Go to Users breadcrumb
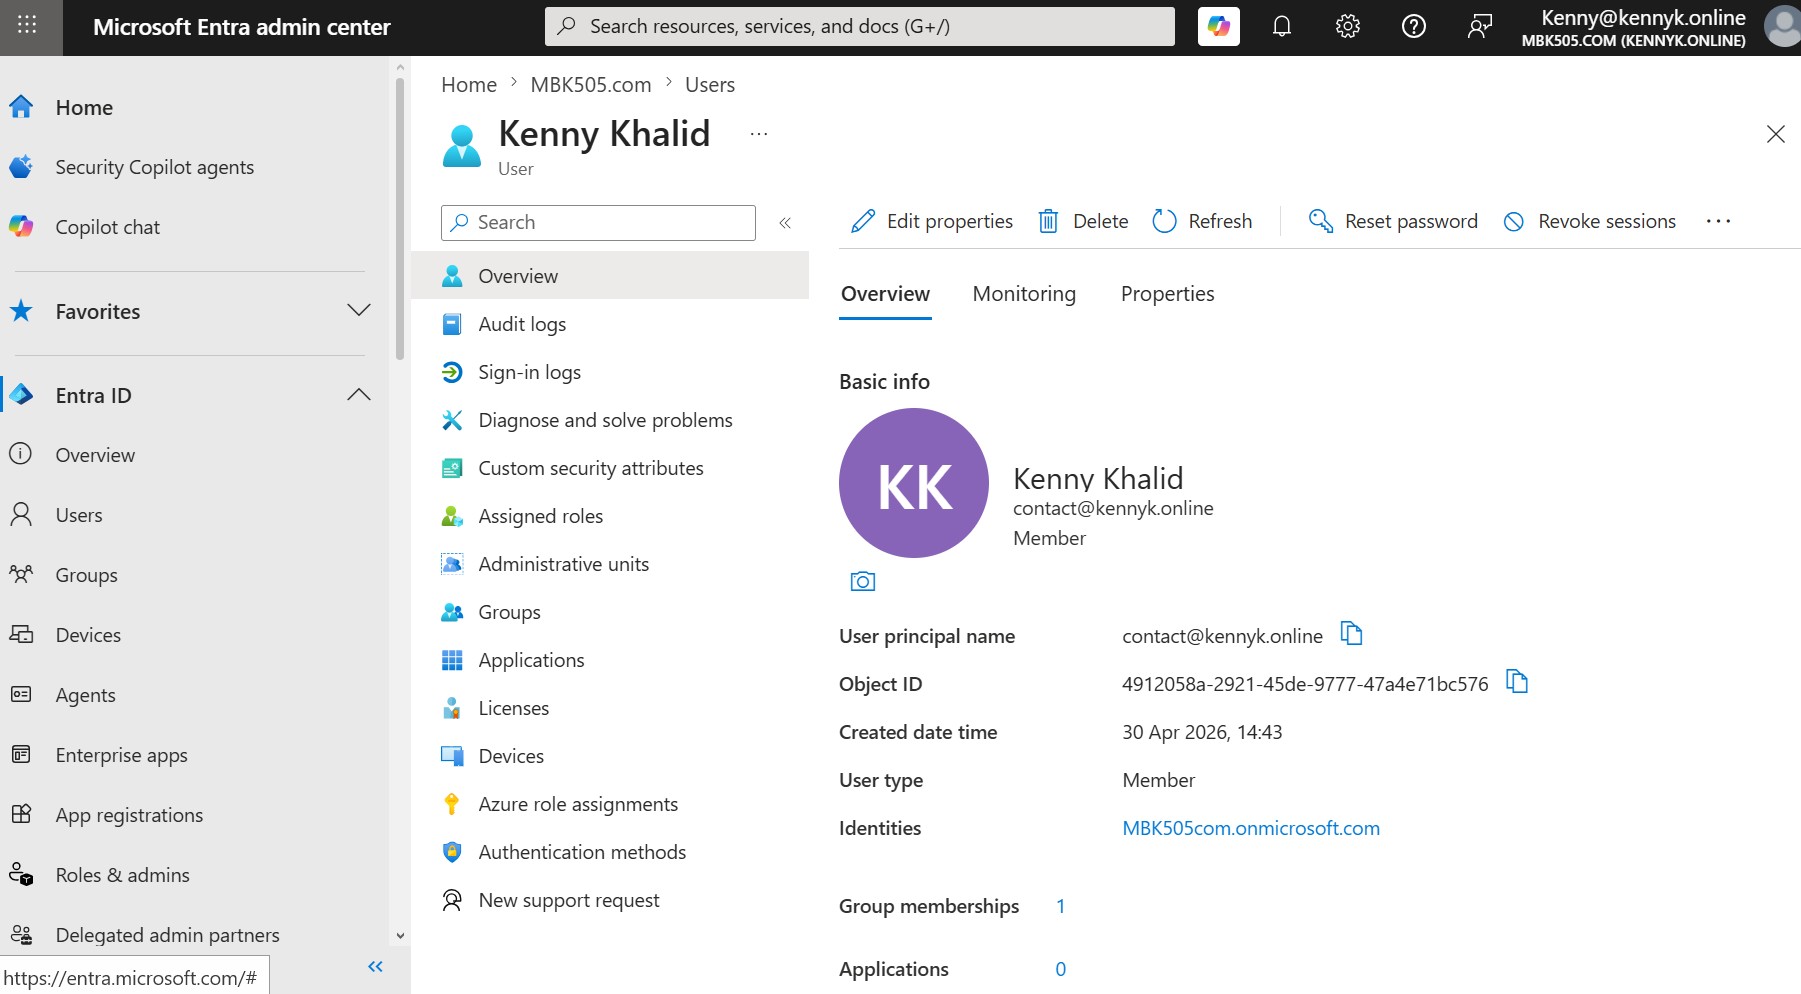1801x994 pixels. (x=710, y=85)
